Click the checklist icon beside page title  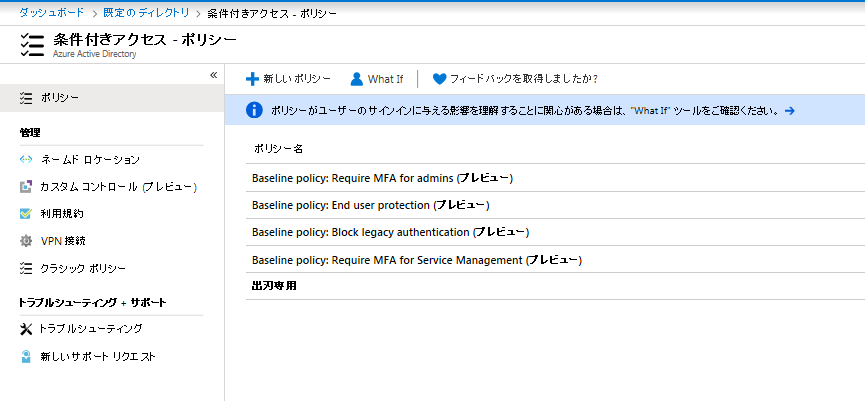[x=31, y=45]
